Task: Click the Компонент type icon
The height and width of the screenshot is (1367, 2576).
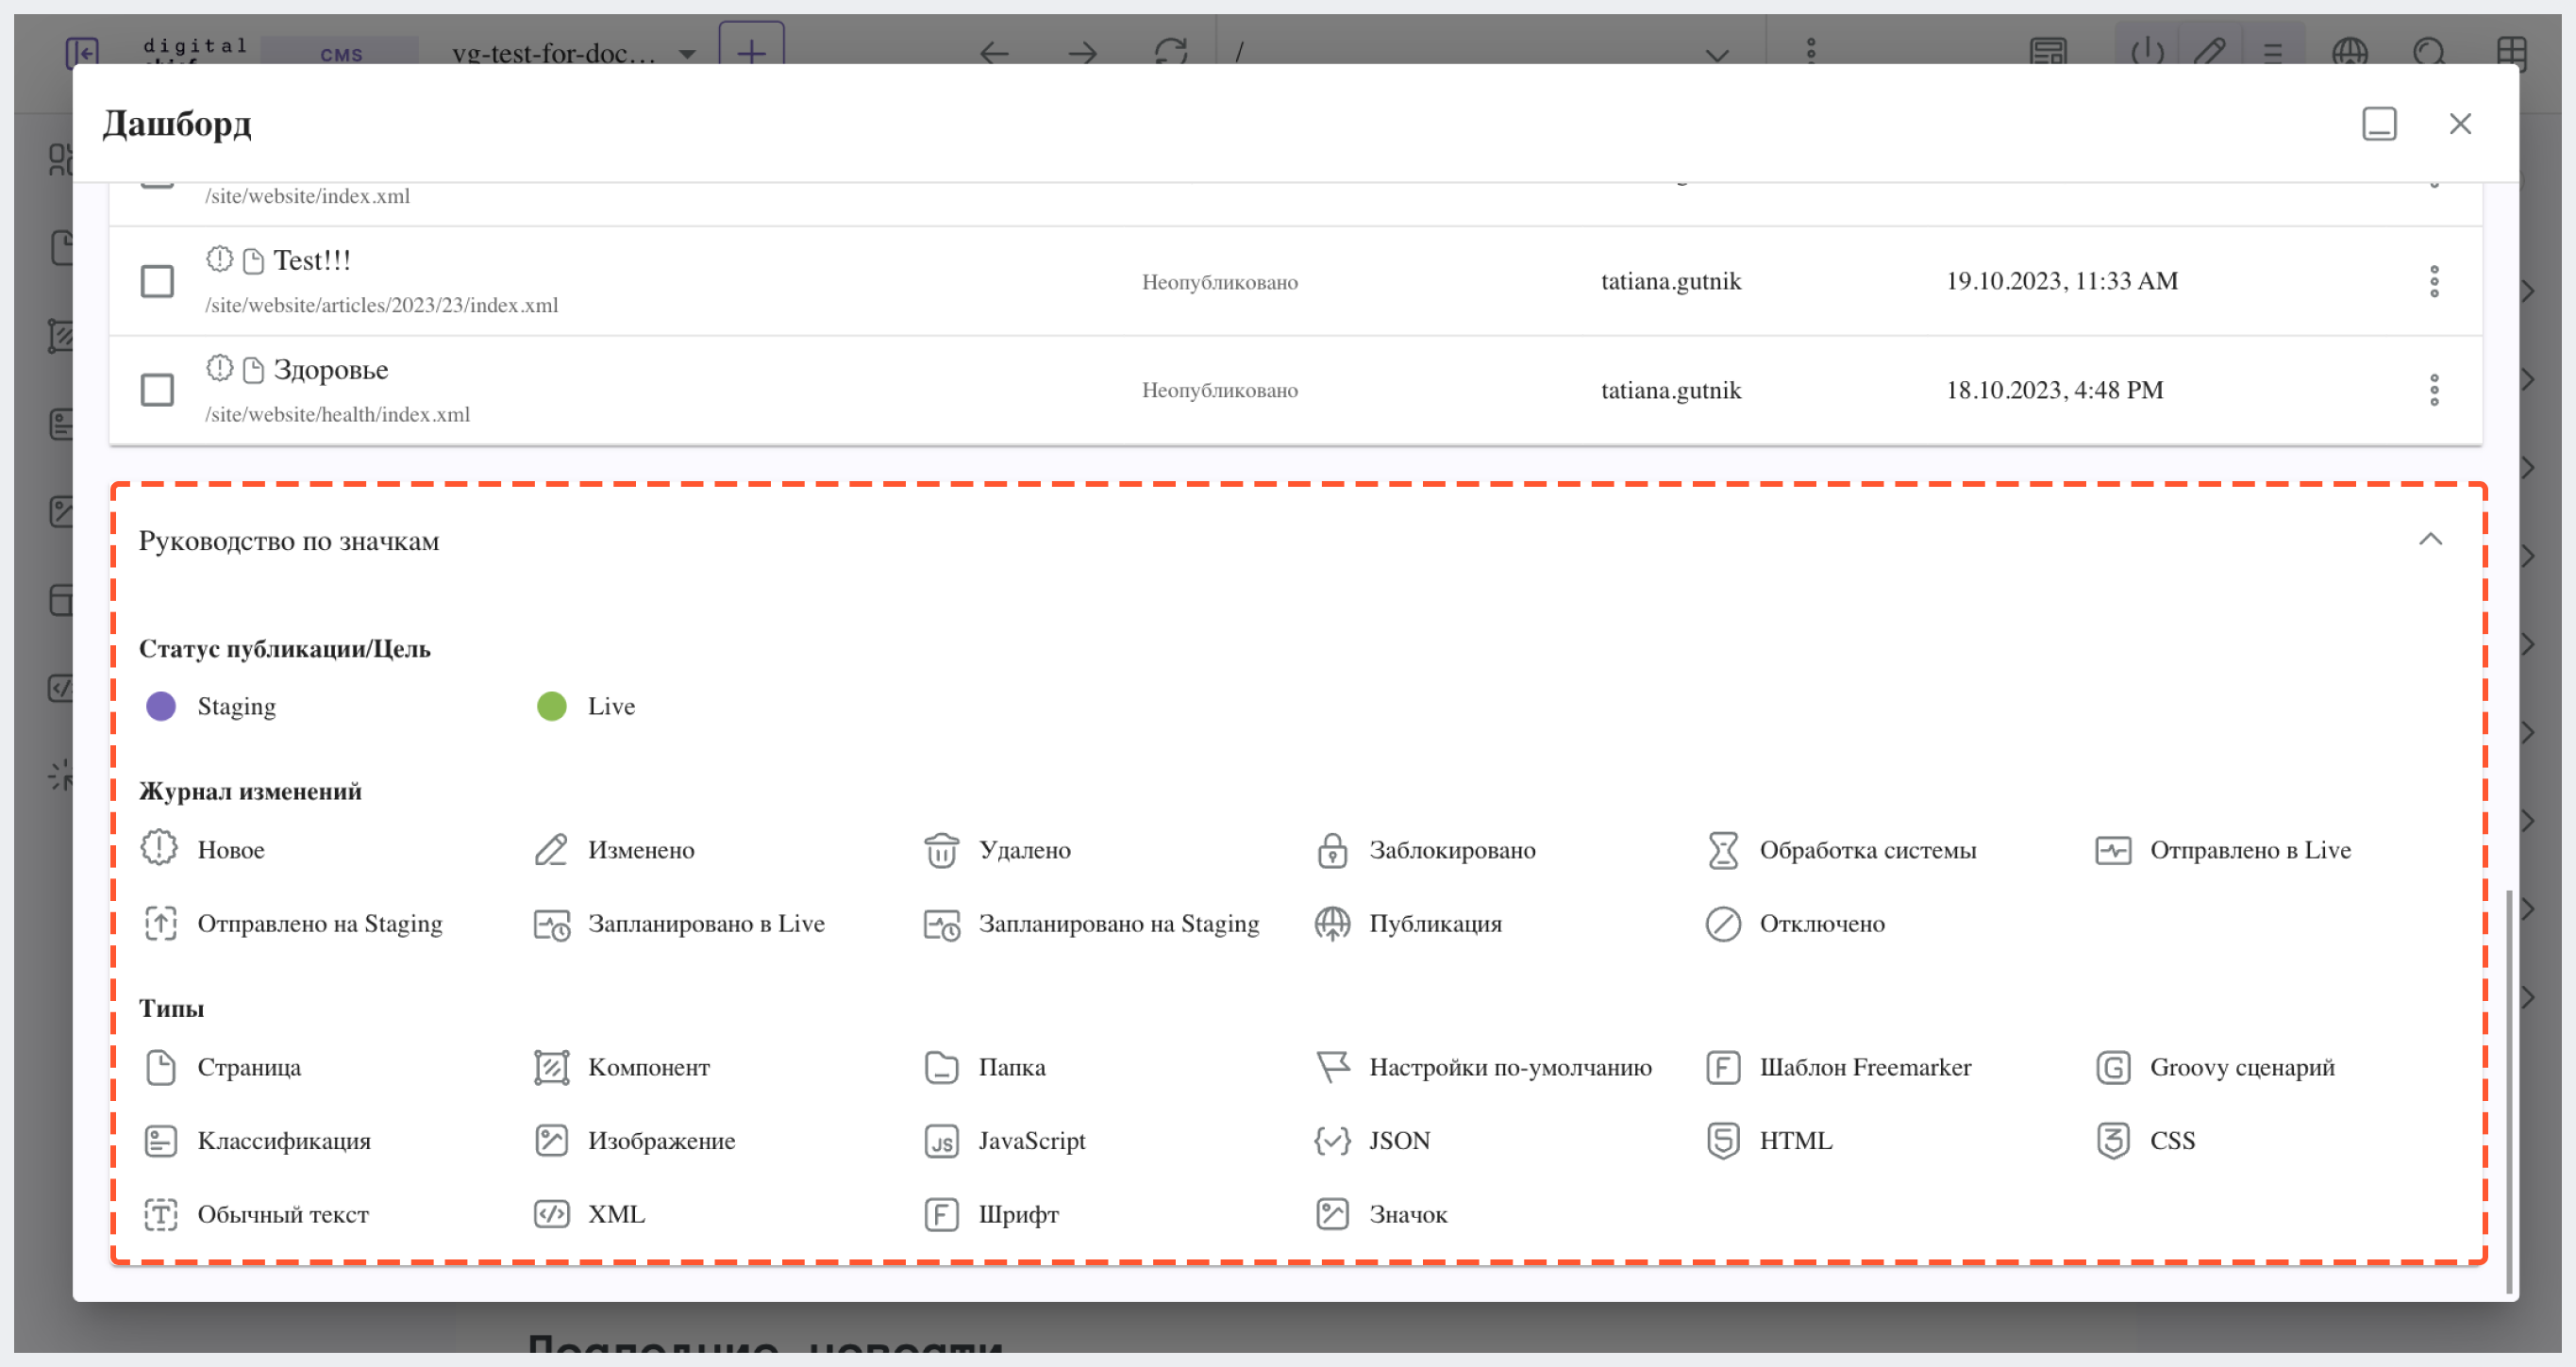Action: point(551,1067)
